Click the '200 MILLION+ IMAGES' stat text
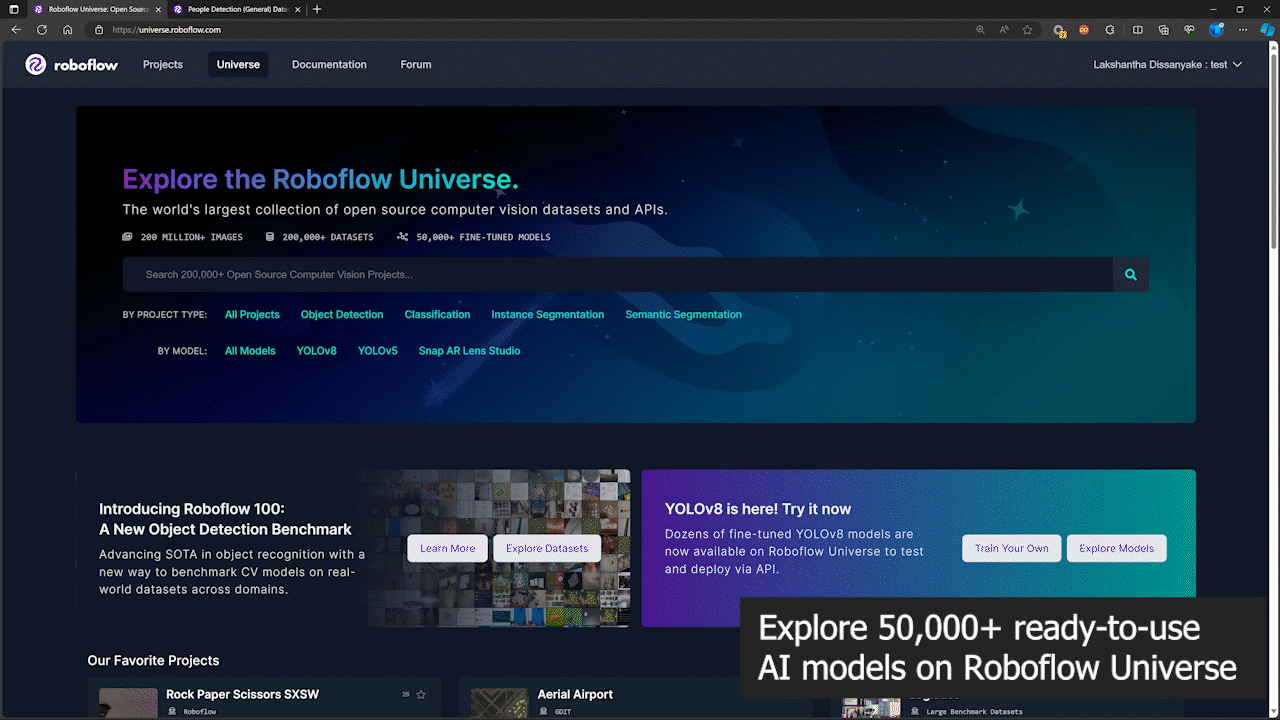This screenshot has width=1280, height=720. tap(192, 237)
